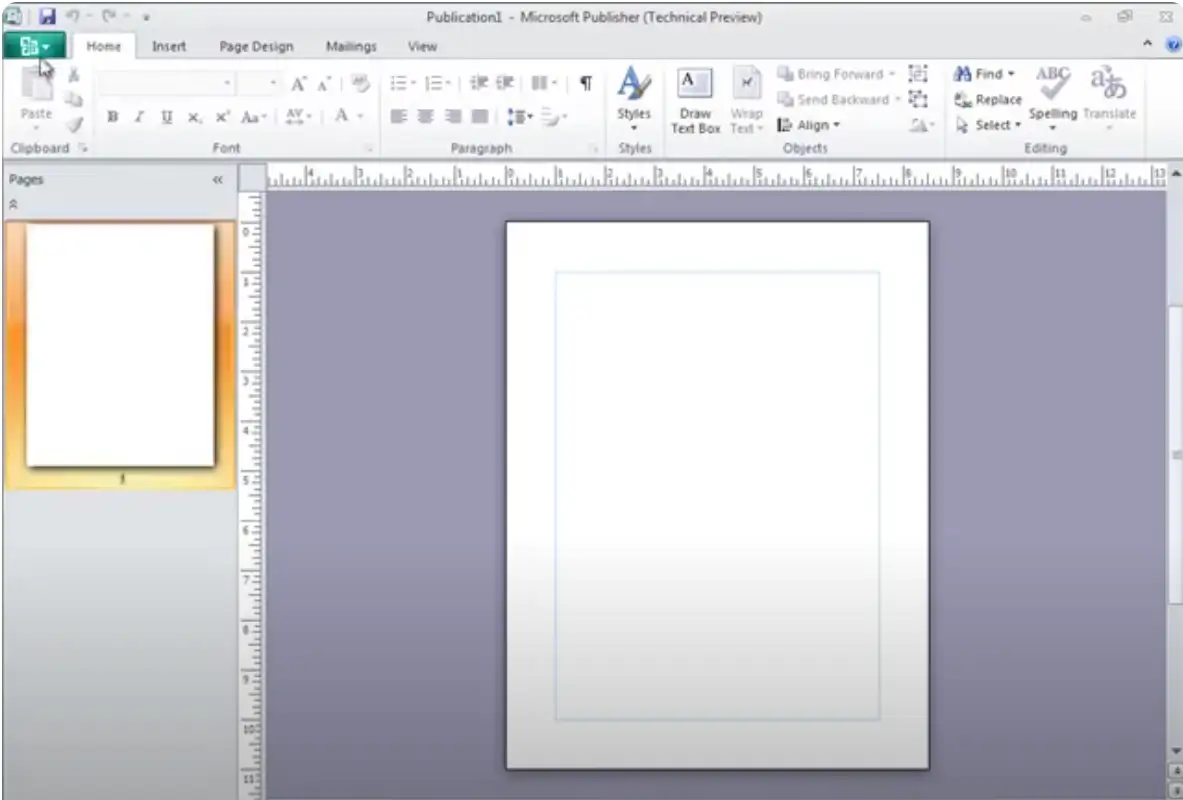The image size is (1183, 800).
Task: Toggle Italic formatting
Action: (x=139, y=117)
